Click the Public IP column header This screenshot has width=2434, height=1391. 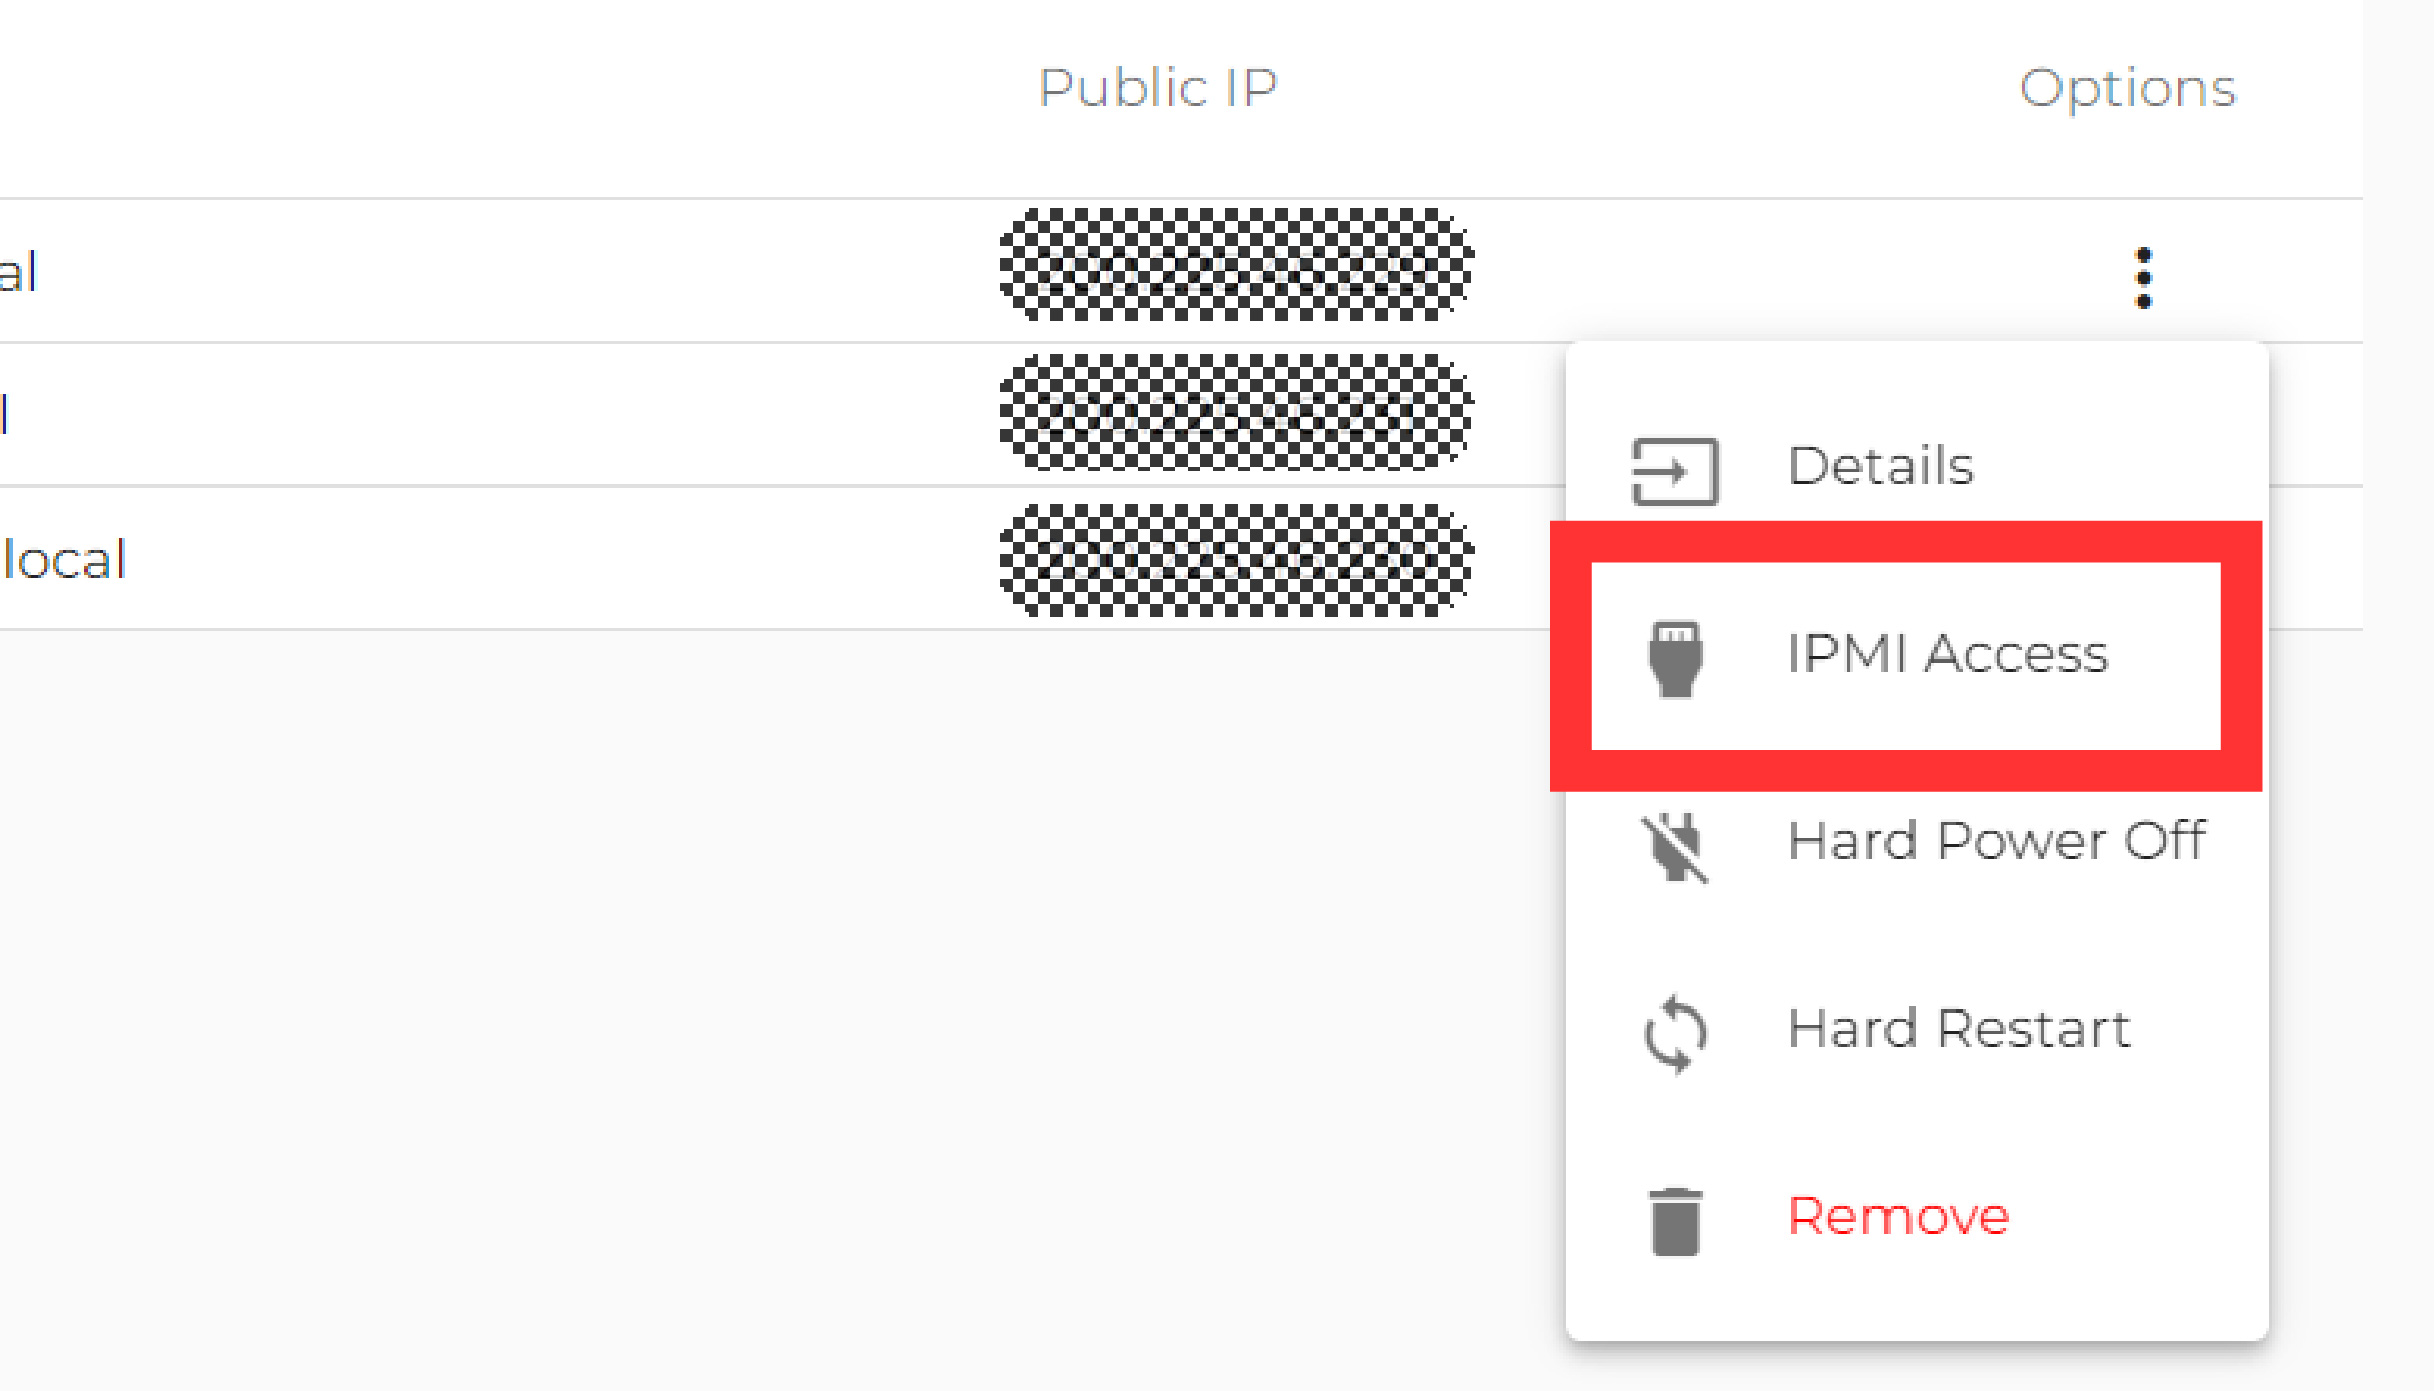(x=1158, y=88)
